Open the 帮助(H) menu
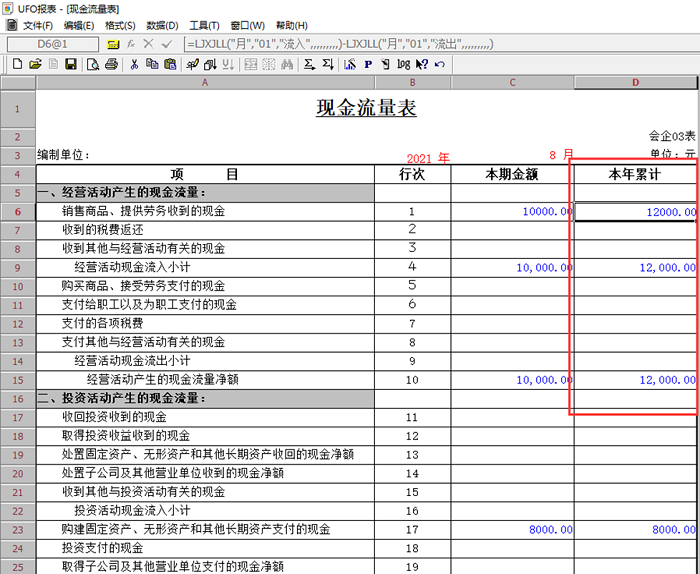 (x=292, y=25)
